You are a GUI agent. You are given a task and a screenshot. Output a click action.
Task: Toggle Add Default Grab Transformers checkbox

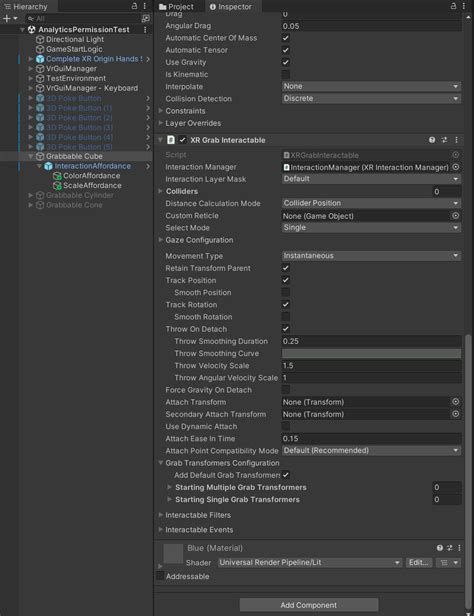[285, 475]
